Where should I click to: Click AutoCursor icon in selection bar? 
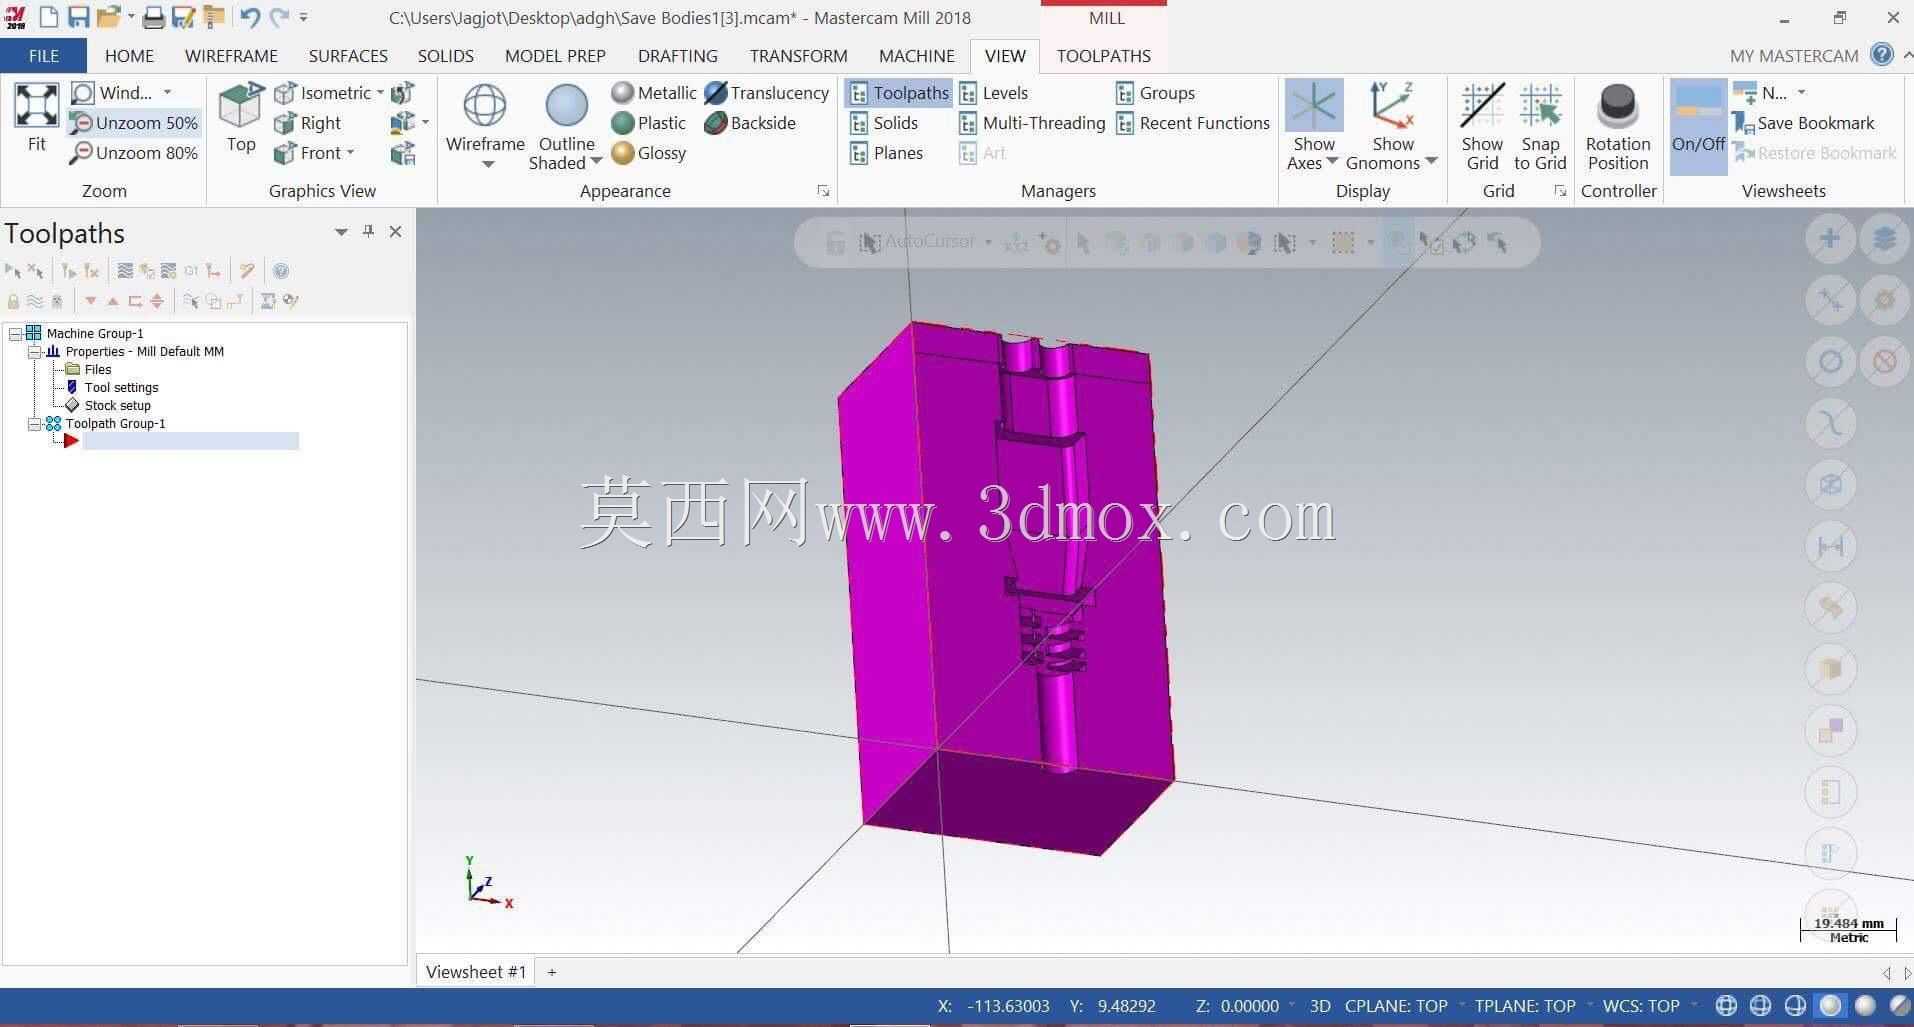click(870, 242)
